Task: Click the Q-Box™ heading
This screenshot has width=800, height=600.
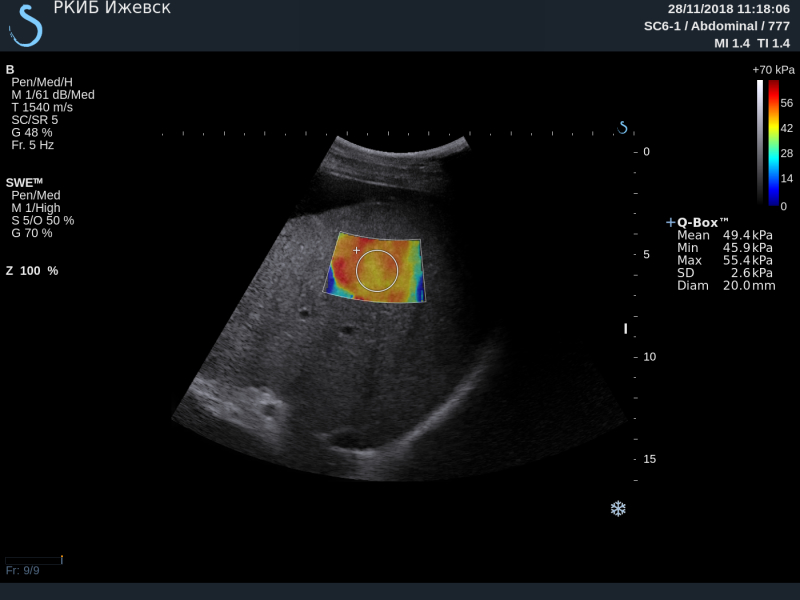Action: (x=702, y=222)
